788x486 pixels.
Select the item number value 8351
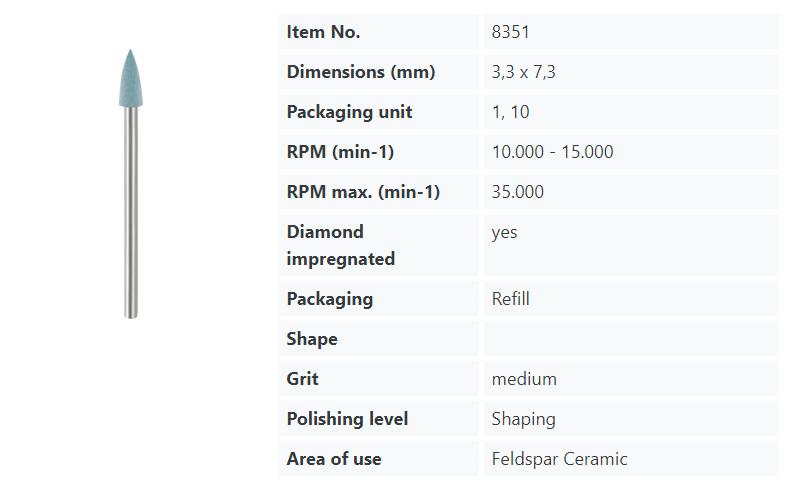pos(510,32)
